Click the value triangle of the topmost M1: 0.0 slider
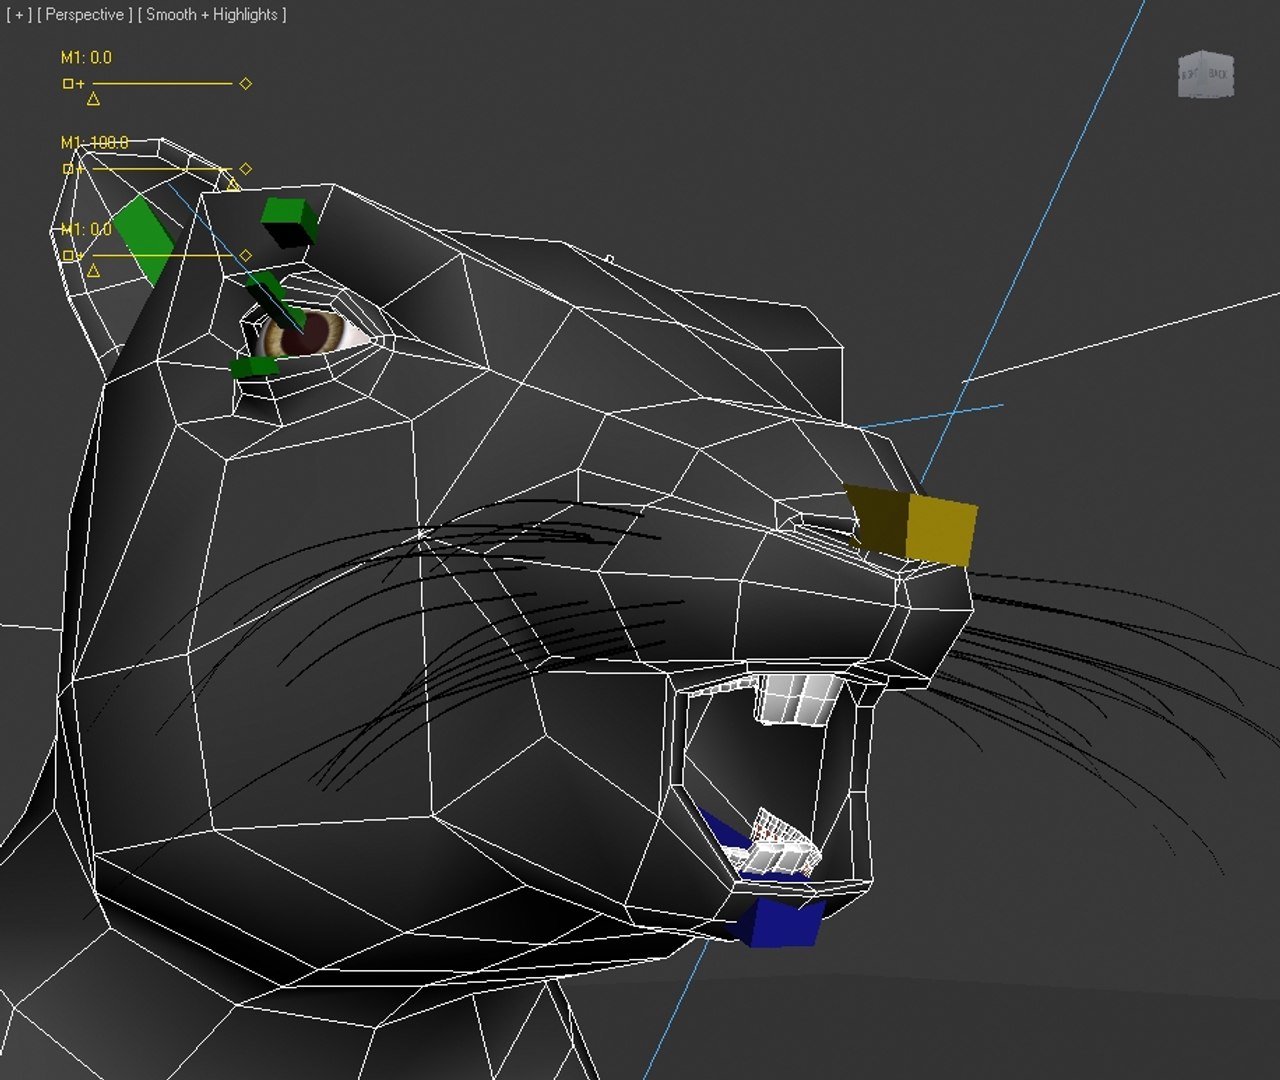The width and height of the screenshot is (1280, 1080). coord(93,98)
